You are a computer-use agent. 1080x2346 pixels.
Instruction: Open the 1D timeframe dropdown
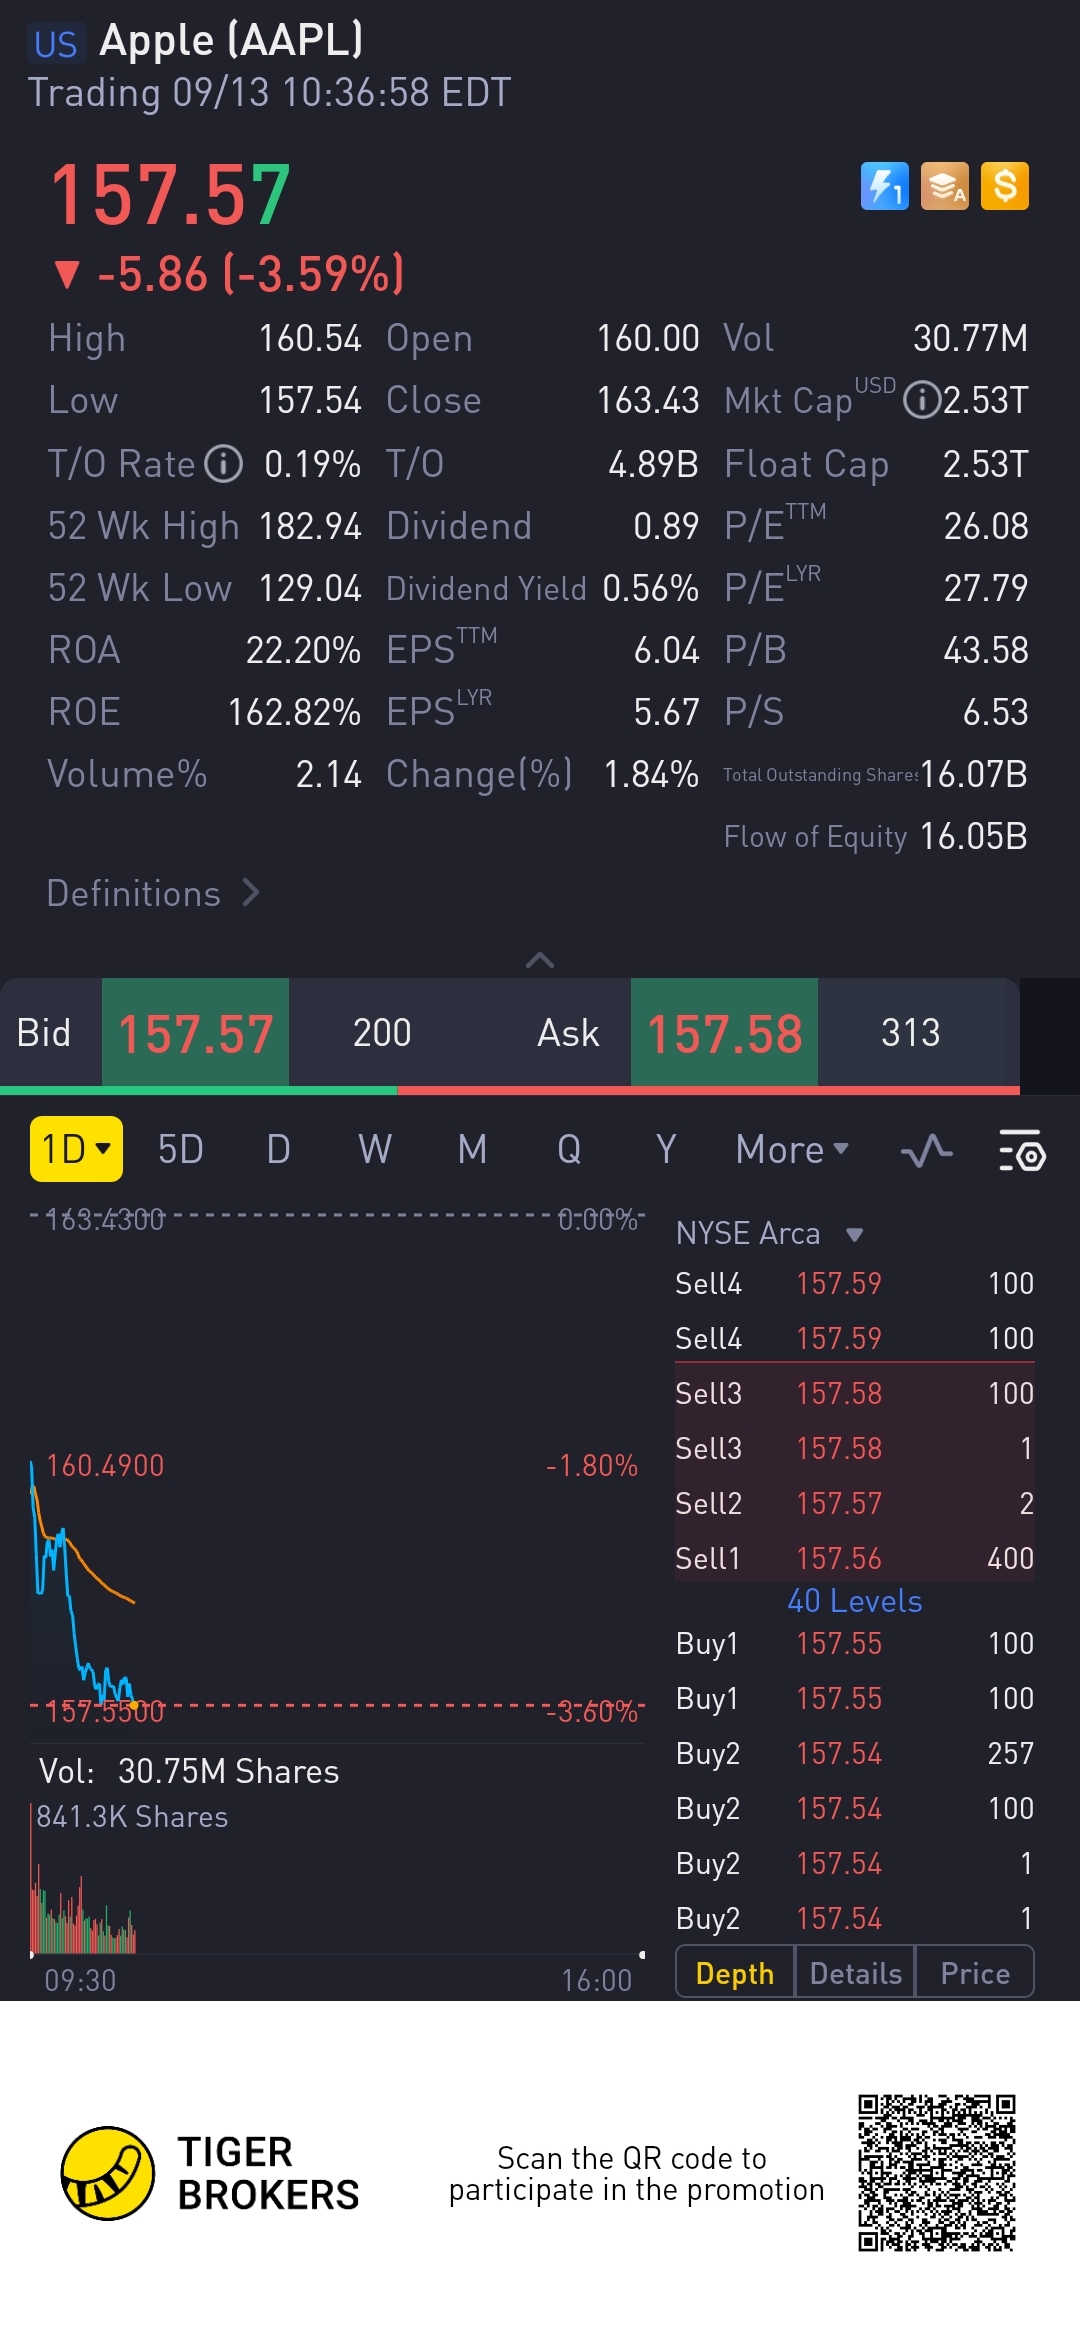coord(76,1149)
